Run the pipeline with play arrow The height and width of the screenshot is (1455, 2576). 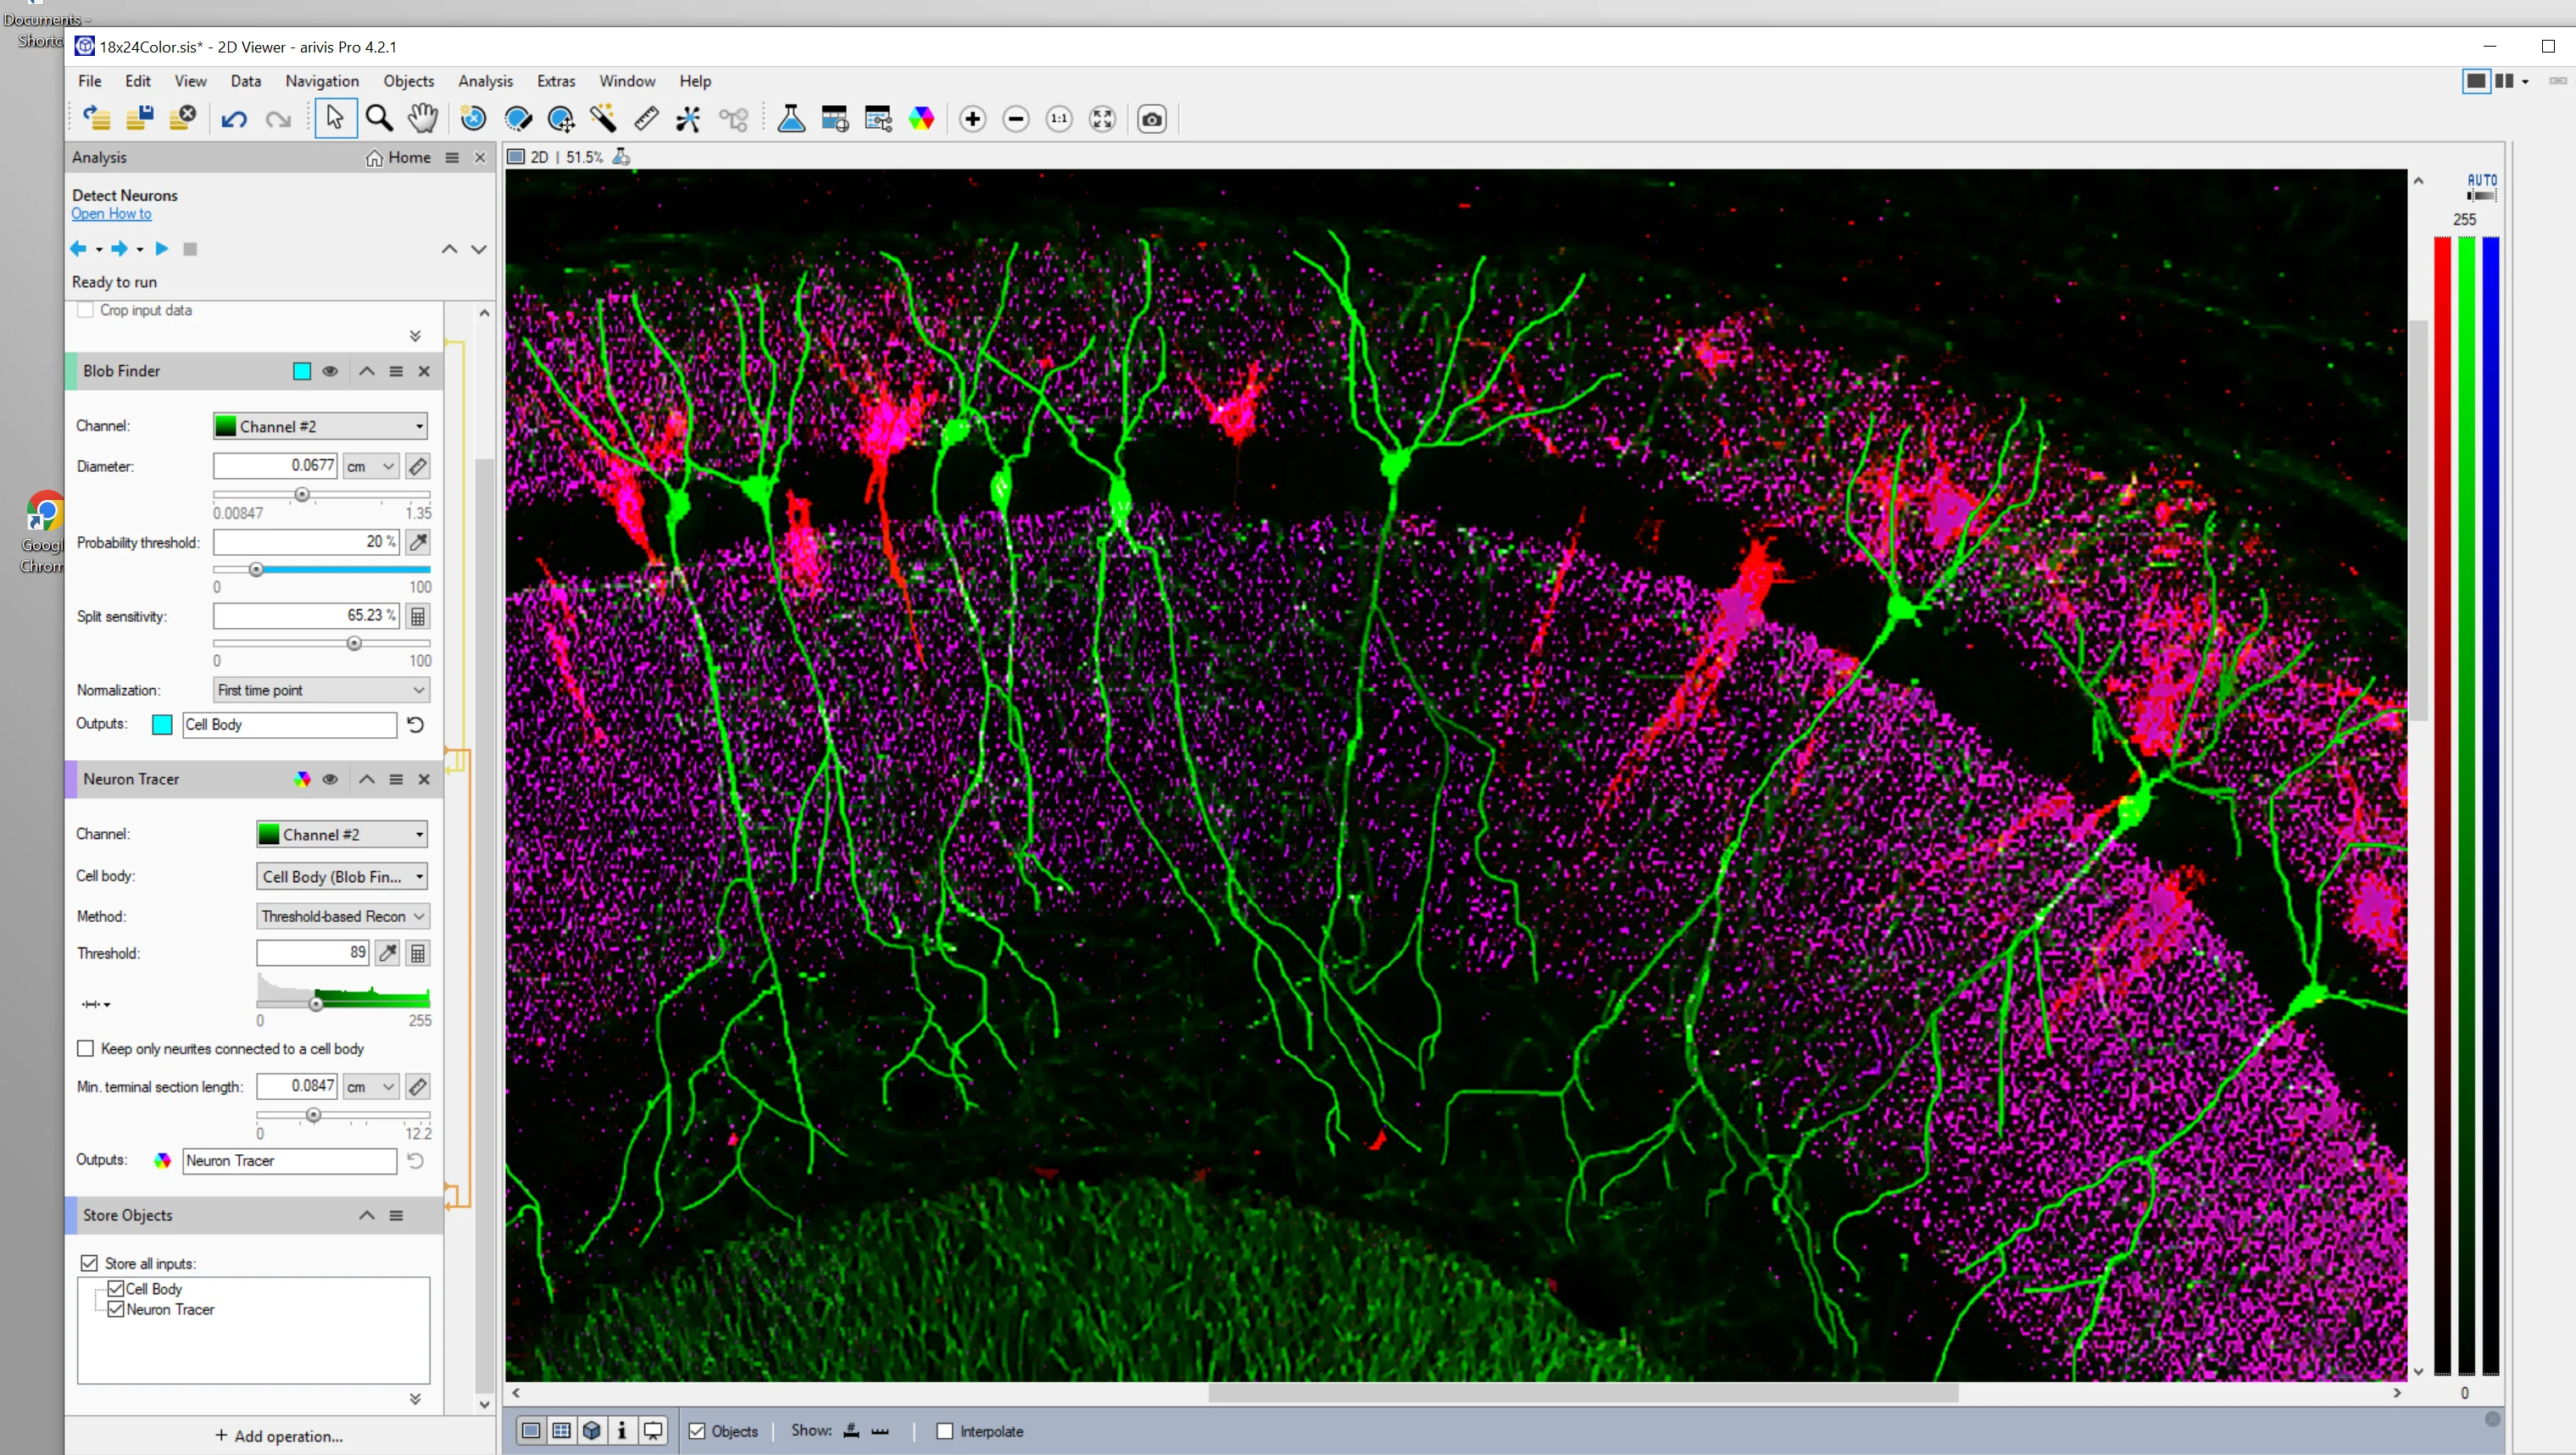pos(162,249)
